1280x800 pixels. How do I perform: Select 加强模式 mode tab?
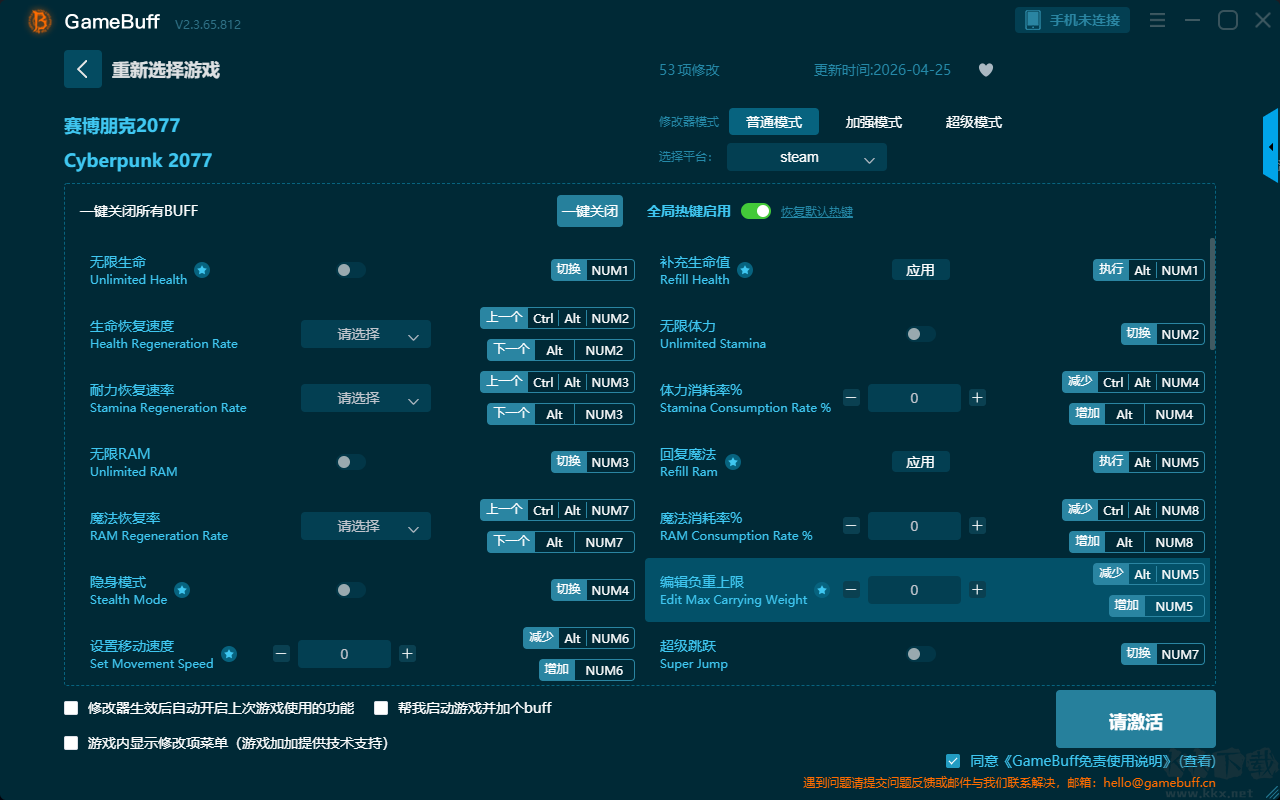click(874, 122)
